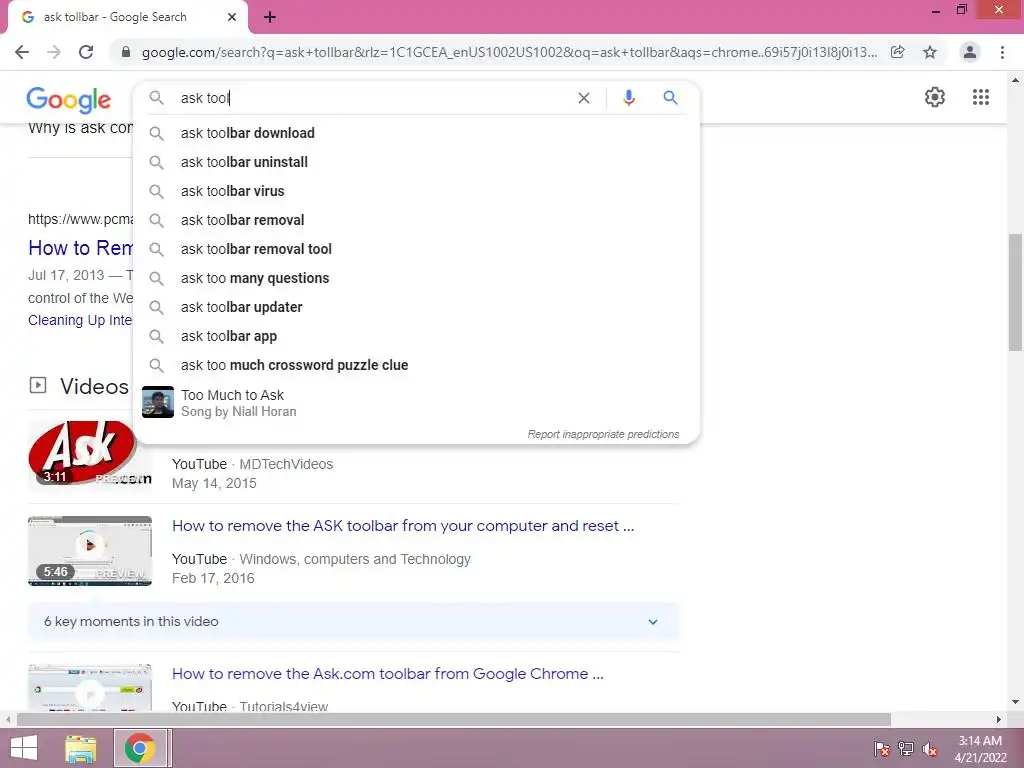Click Chrome icon on taskbar

140,748
